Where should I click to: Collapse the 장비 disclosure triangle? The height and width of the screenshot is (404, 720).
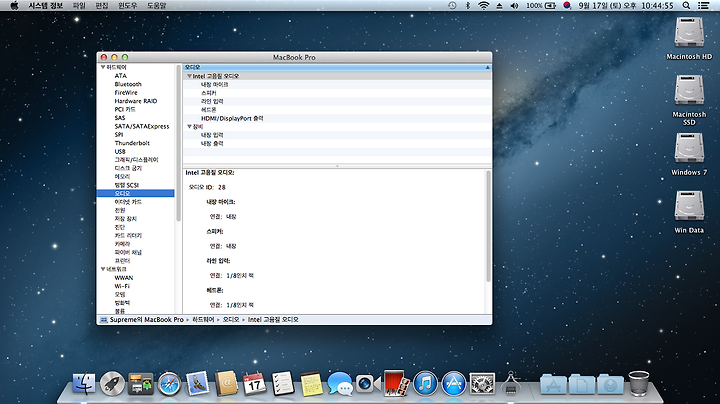click(189, 126)
